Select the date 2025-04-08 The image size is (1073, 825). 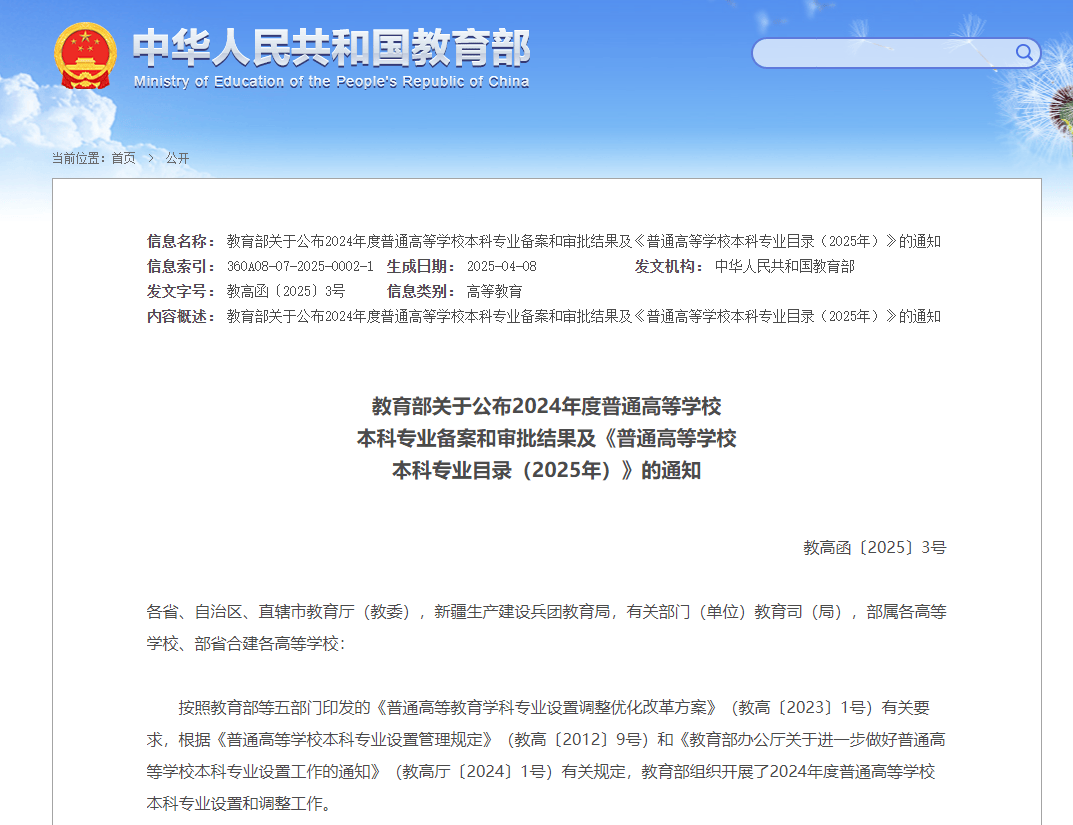point(502,266)
